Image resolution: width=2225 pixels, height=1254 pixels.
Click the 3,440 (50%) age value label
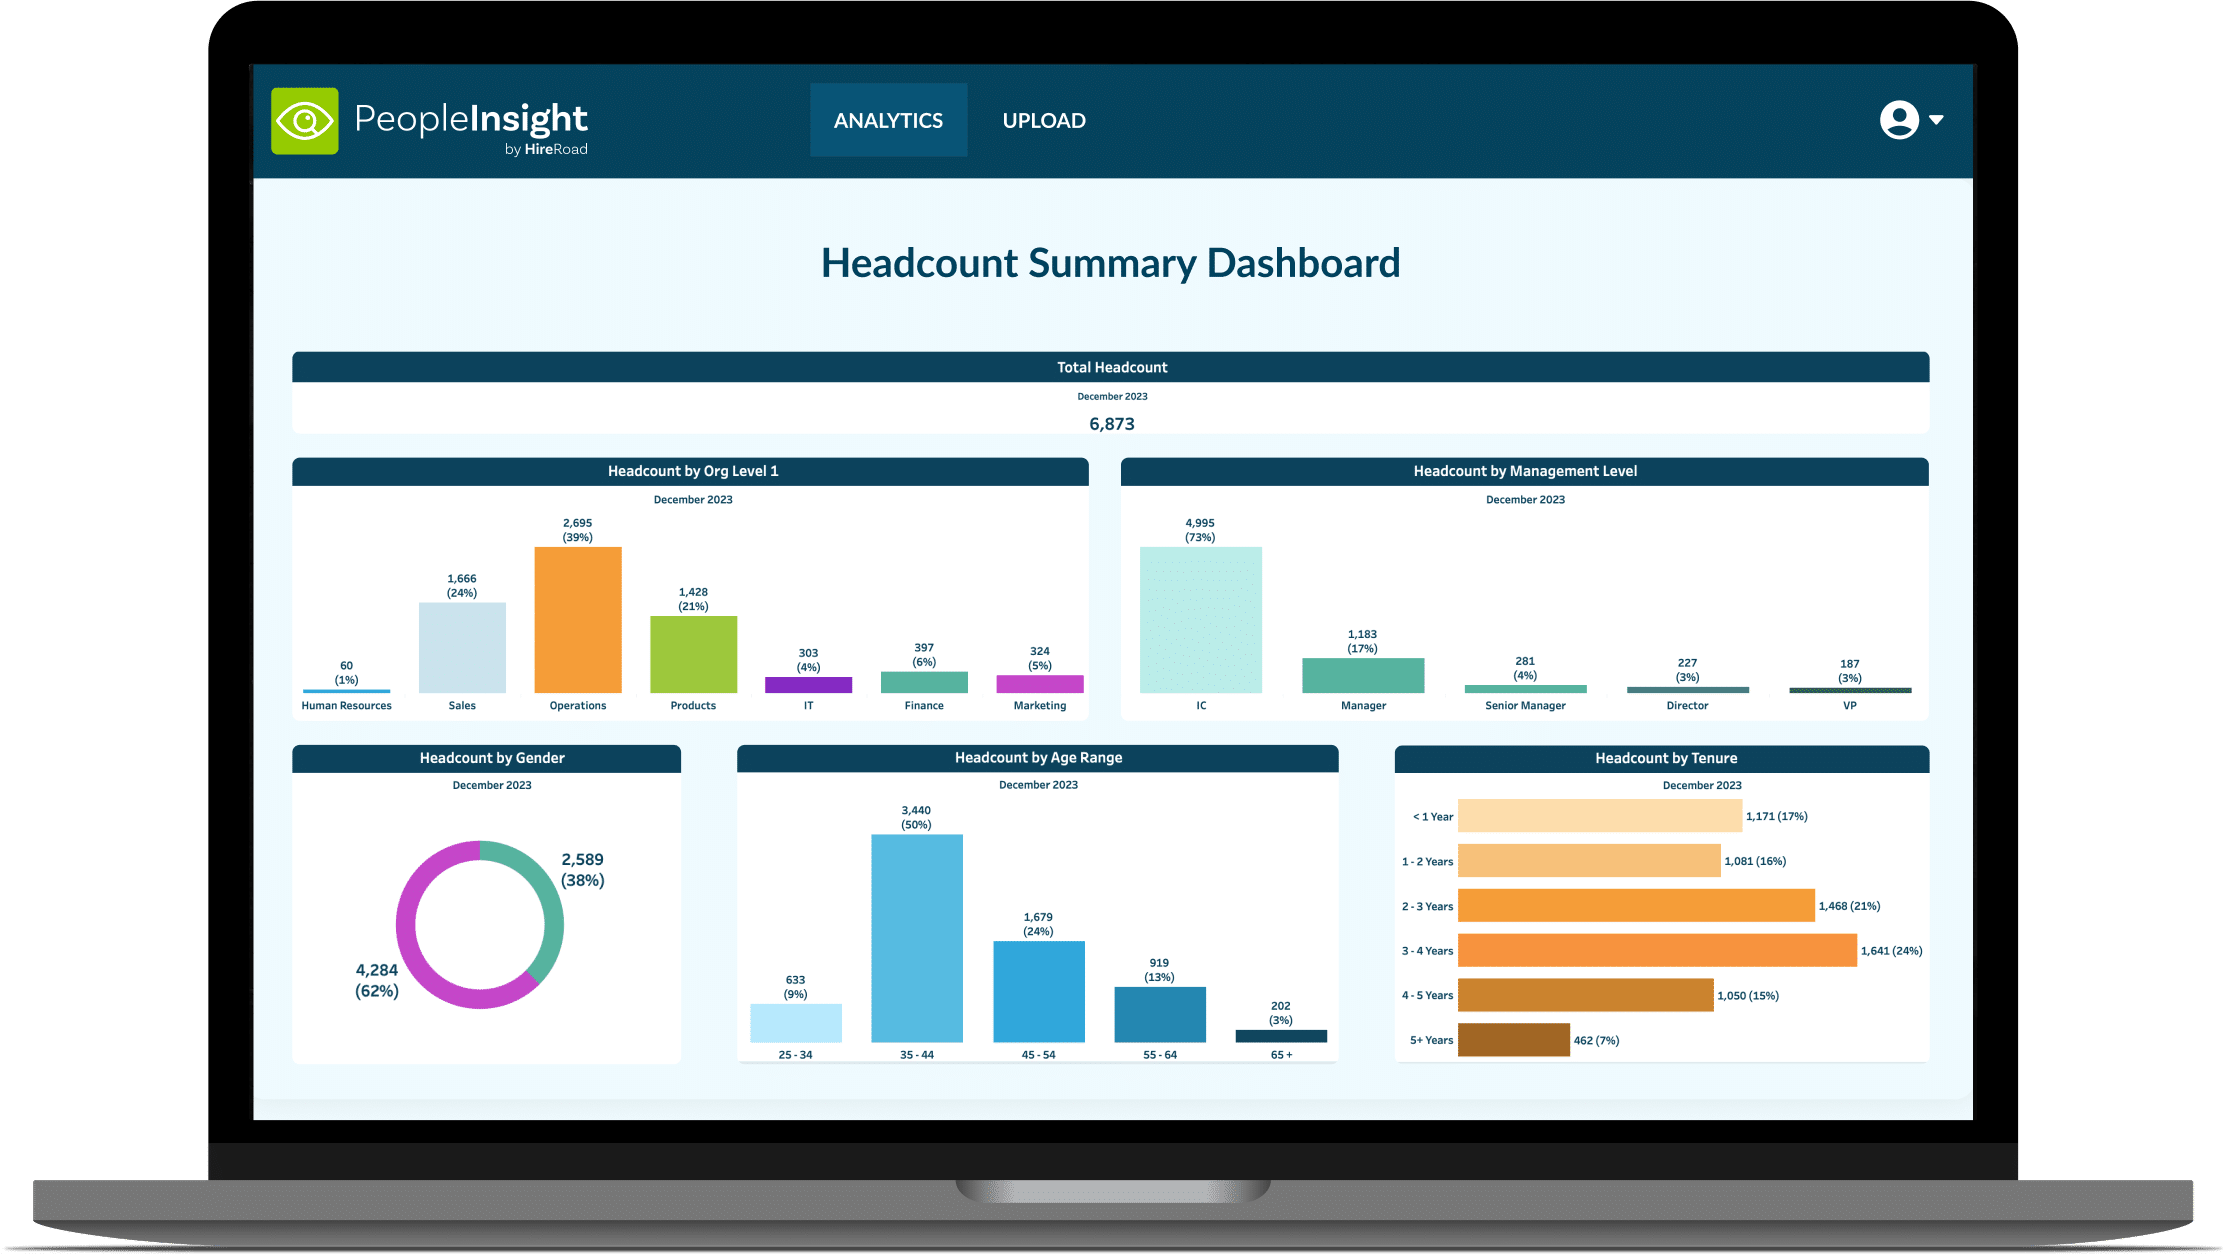point(916,818)
